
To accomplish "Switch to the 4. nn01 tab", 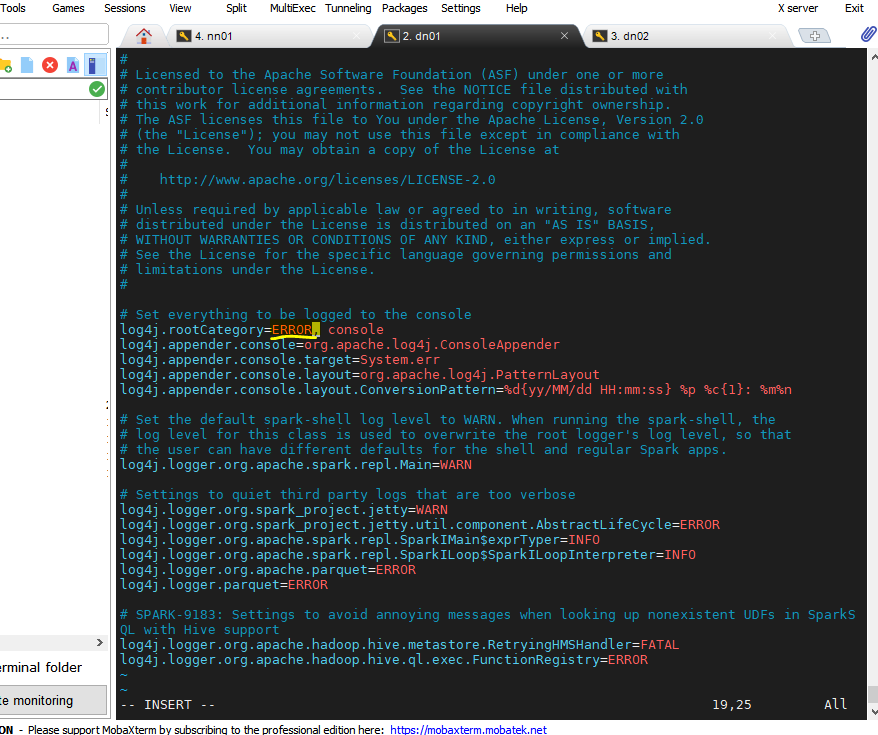I will [x=269, y=36].
